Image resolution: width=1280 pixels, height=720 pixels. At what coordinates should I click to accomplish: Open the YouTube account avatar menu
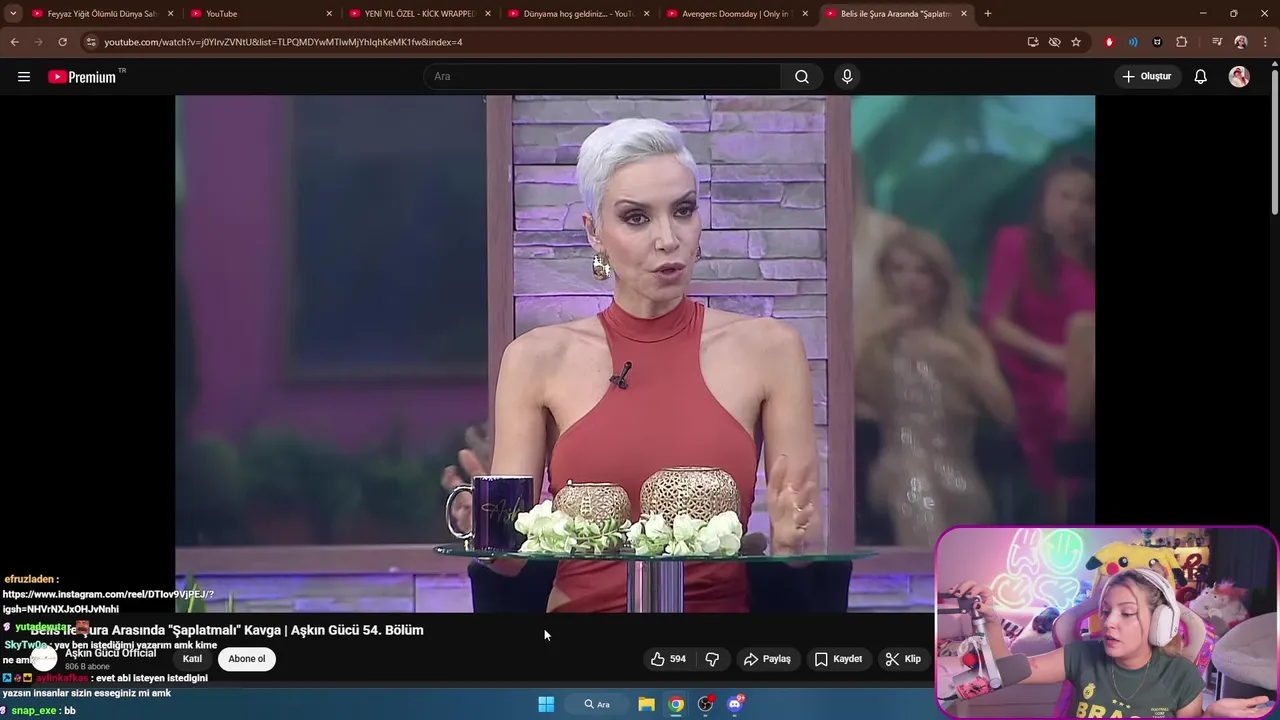1239,77
